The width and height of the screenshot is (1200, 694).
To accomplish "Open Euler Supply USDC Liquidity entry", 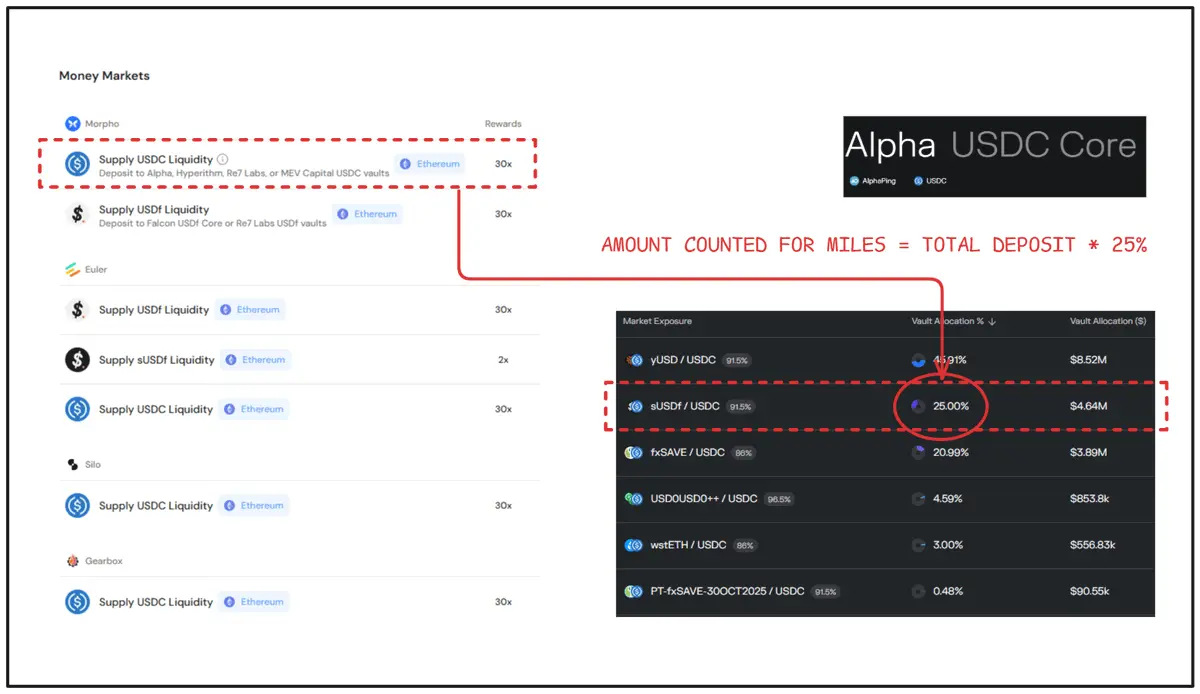I will coord(156,409).
